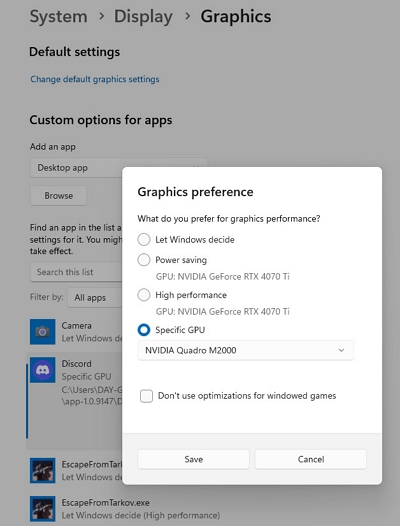Cancel the Graphics preference dialog
This screenshot has width=400, height=526.
[x=311, y=459]
